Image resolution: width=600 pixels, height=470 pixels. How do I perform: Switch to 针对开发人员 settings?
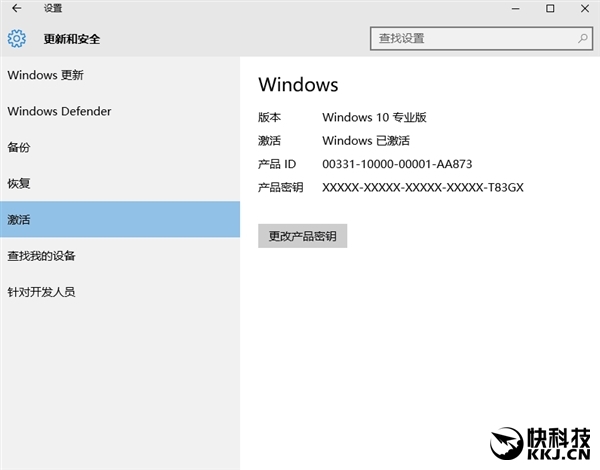(x=41, y=291)
